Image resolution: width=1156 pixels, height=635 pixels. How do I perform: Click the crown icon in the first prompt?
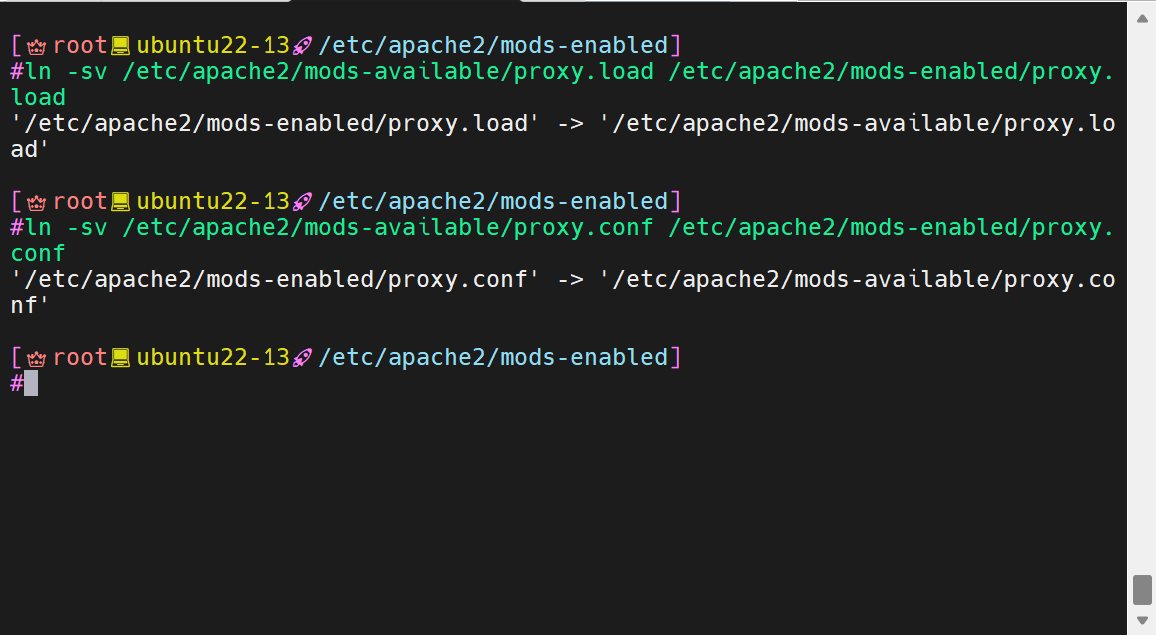[36, 46]
